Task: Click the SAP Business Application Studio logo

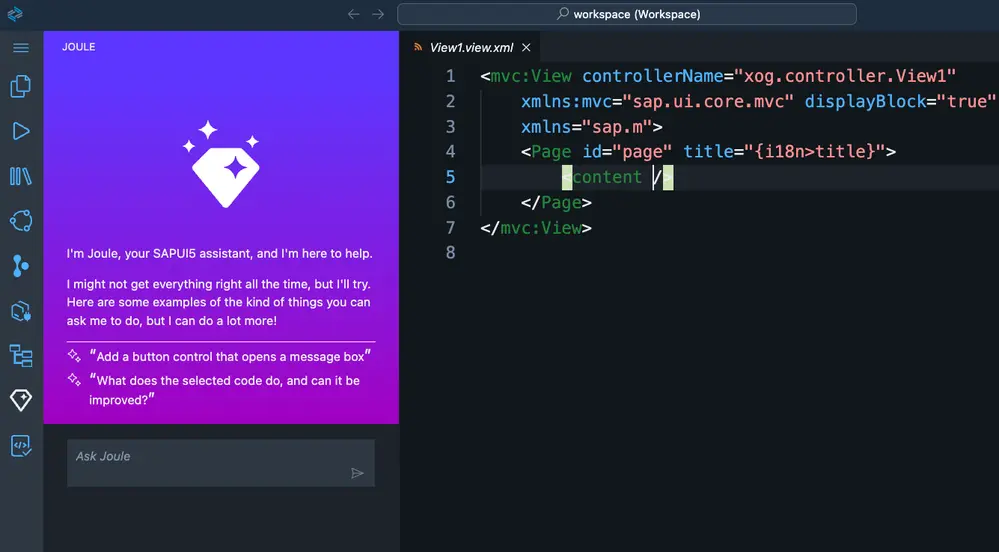Action: [x=15, y=14]
